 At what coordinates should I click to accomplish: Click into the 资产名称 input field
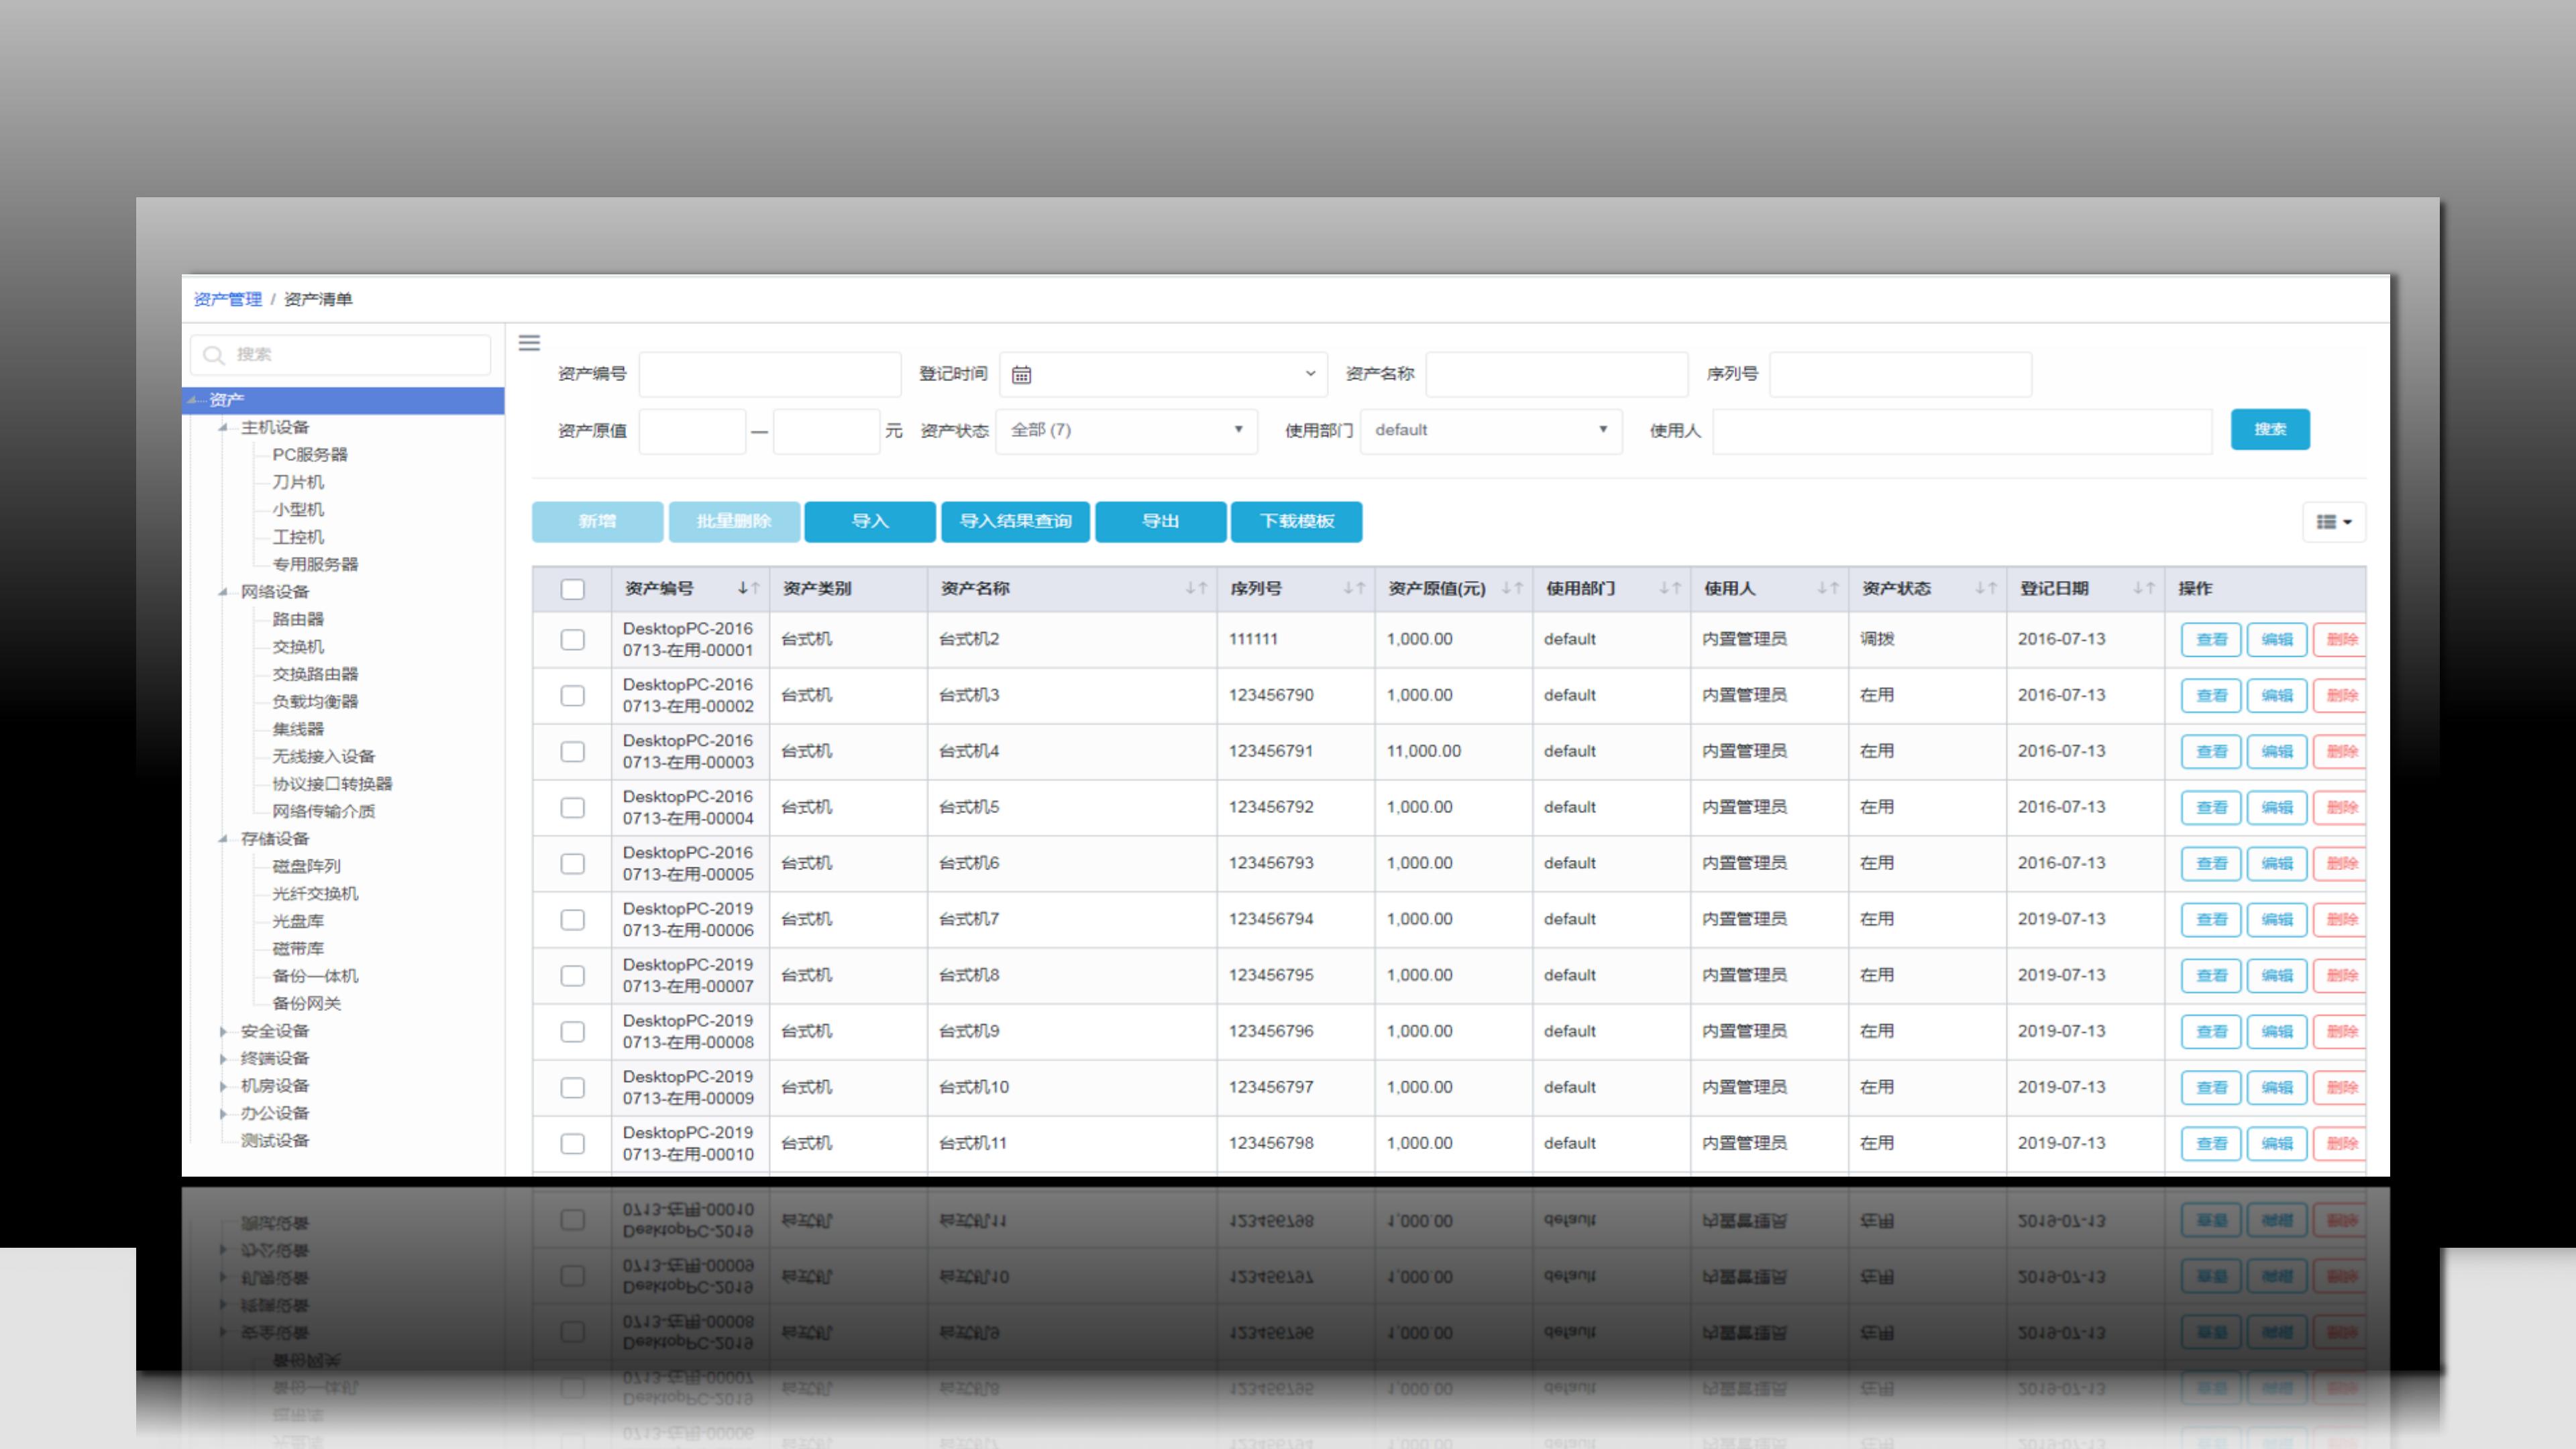[1556, 375]
